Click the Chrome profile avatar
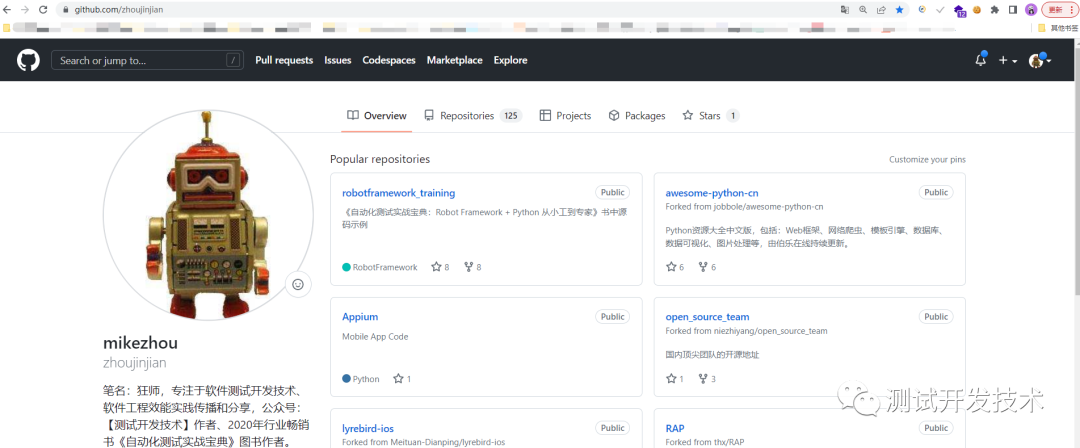 (1031, 10)
